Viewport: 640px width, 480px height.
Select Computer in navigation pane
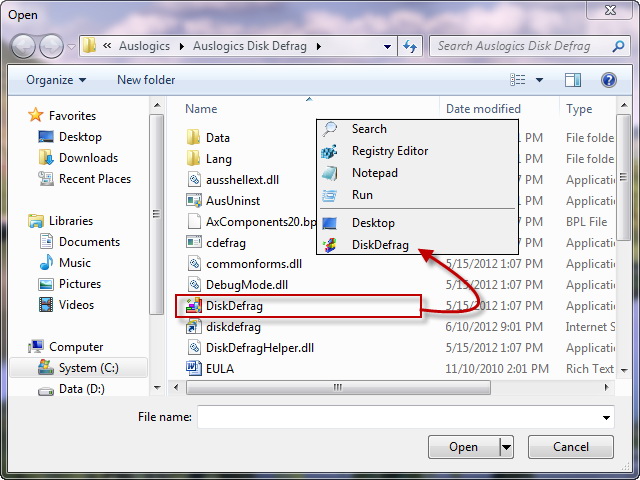[x=65, y=347]
